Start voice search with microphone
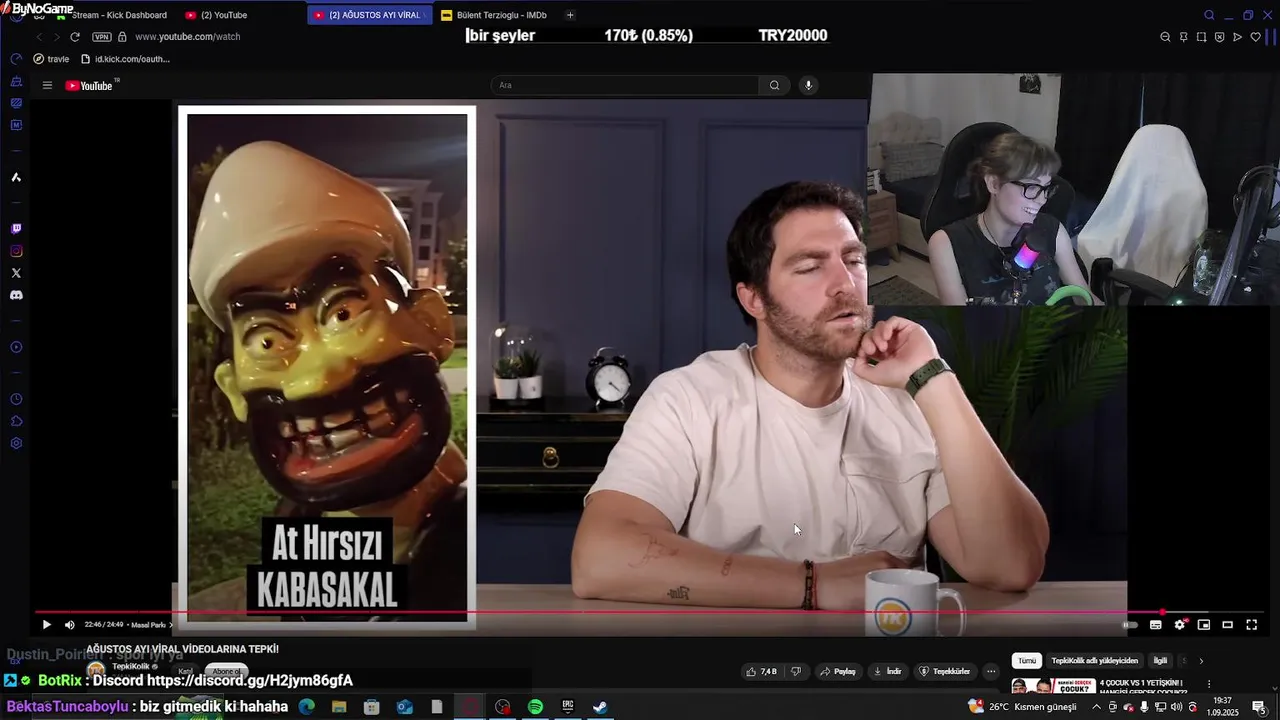Screen dimensions: 1280x720 (809, 85)
